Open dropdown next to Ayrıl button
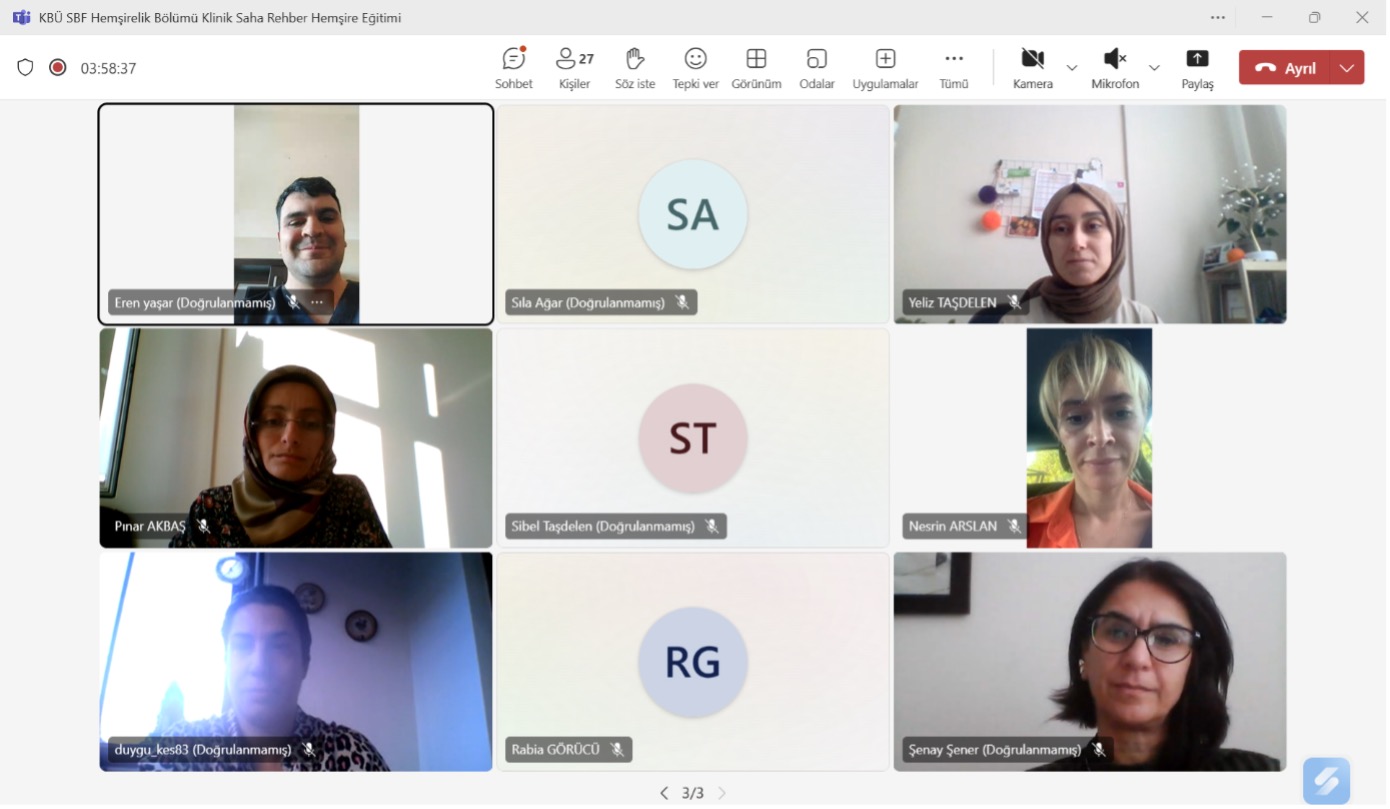The image size is (1390, 809). [x=1347, y=68]
